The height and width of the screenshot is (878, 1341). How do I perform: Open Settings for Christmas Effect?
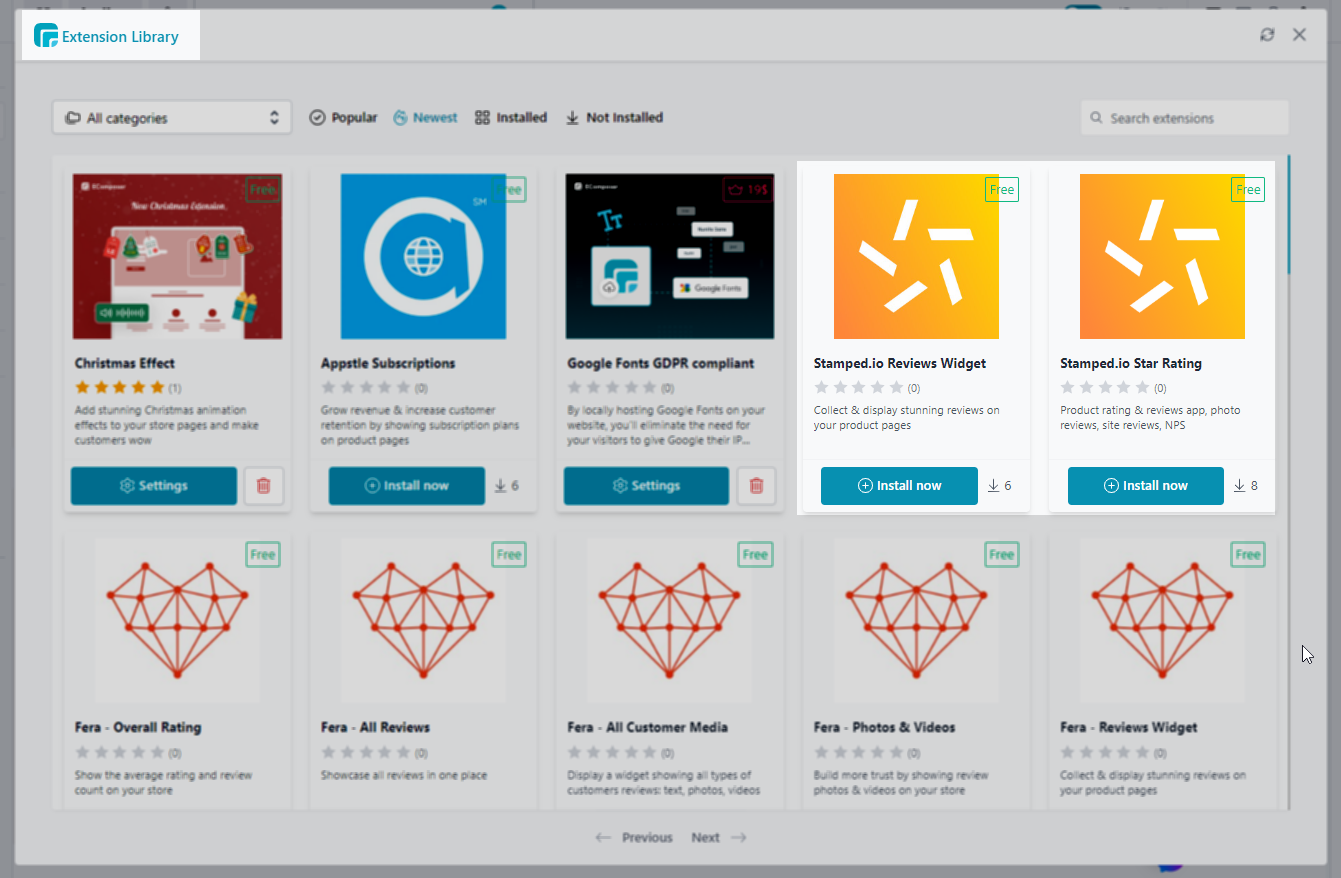pyautogui.click(x=154, y=485)
